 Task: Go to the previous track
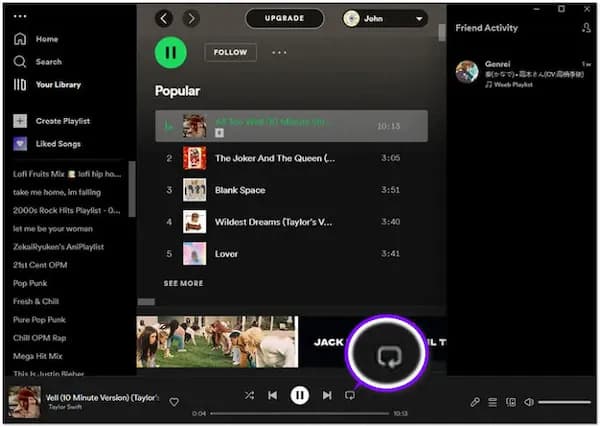[x=272, y=396]
